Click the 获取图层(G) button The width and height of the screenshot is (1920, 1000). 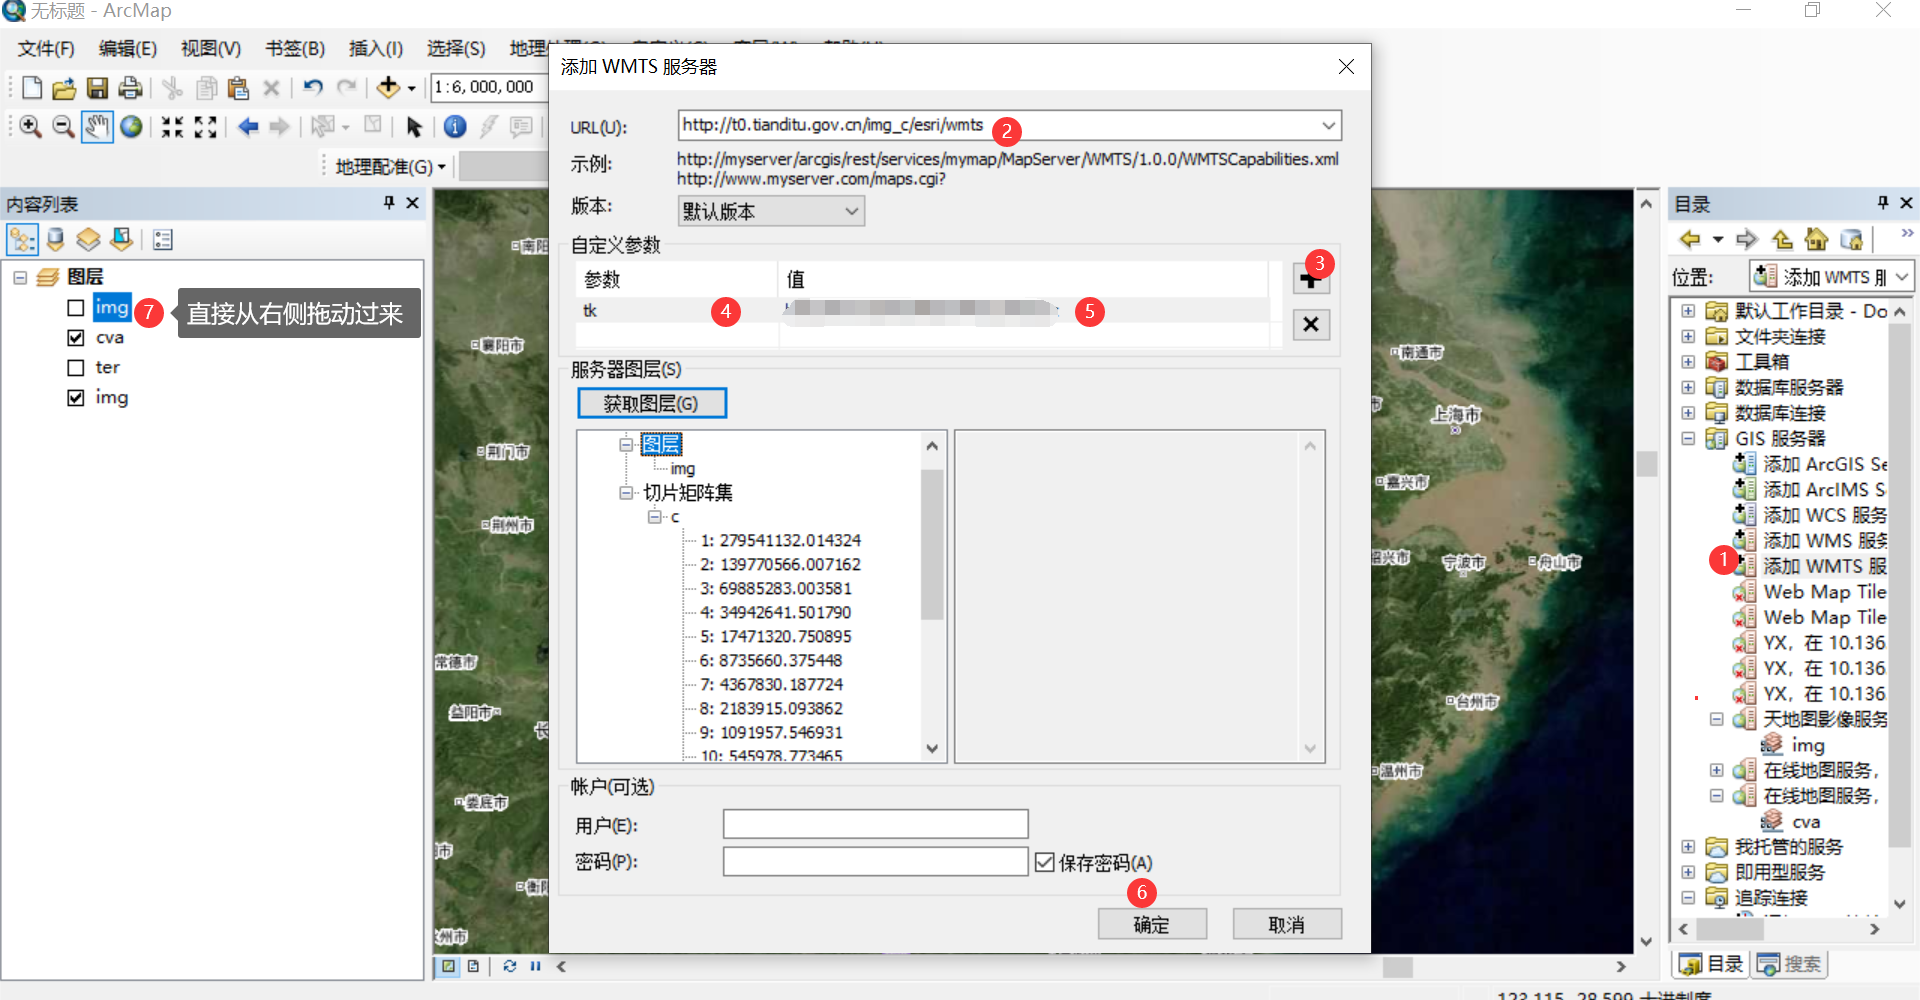pyautogui.click(x=652, y=403)
